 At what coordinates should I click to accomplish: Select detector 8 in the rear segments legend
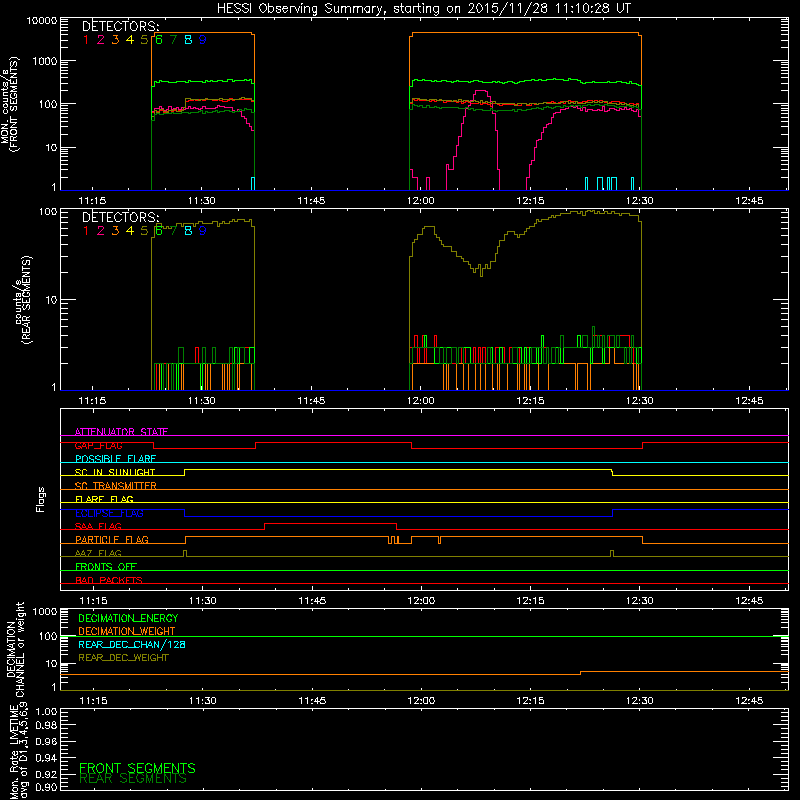pos(188,231)
